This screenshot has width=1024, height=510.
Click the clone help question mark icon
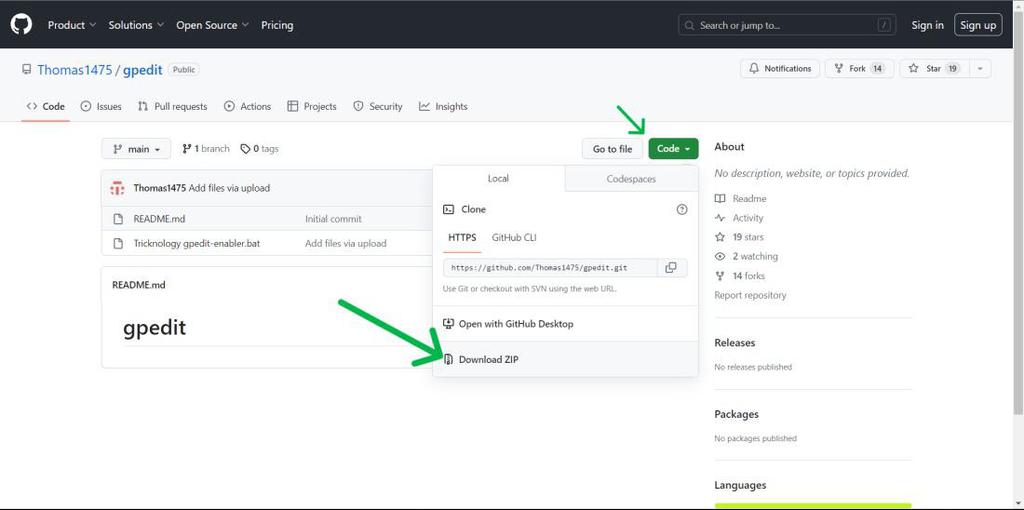pos(682,210)
